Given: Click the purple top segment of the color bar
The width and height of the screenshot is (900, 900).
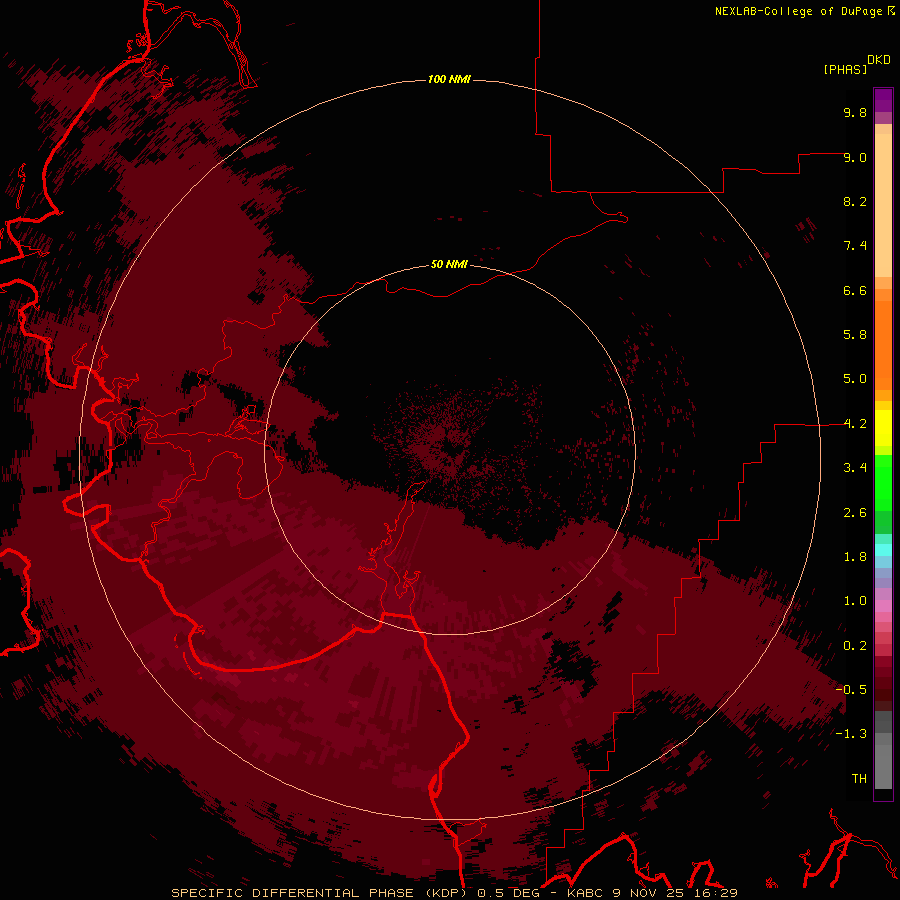Looking at the screenshot, I should [883, 100].
